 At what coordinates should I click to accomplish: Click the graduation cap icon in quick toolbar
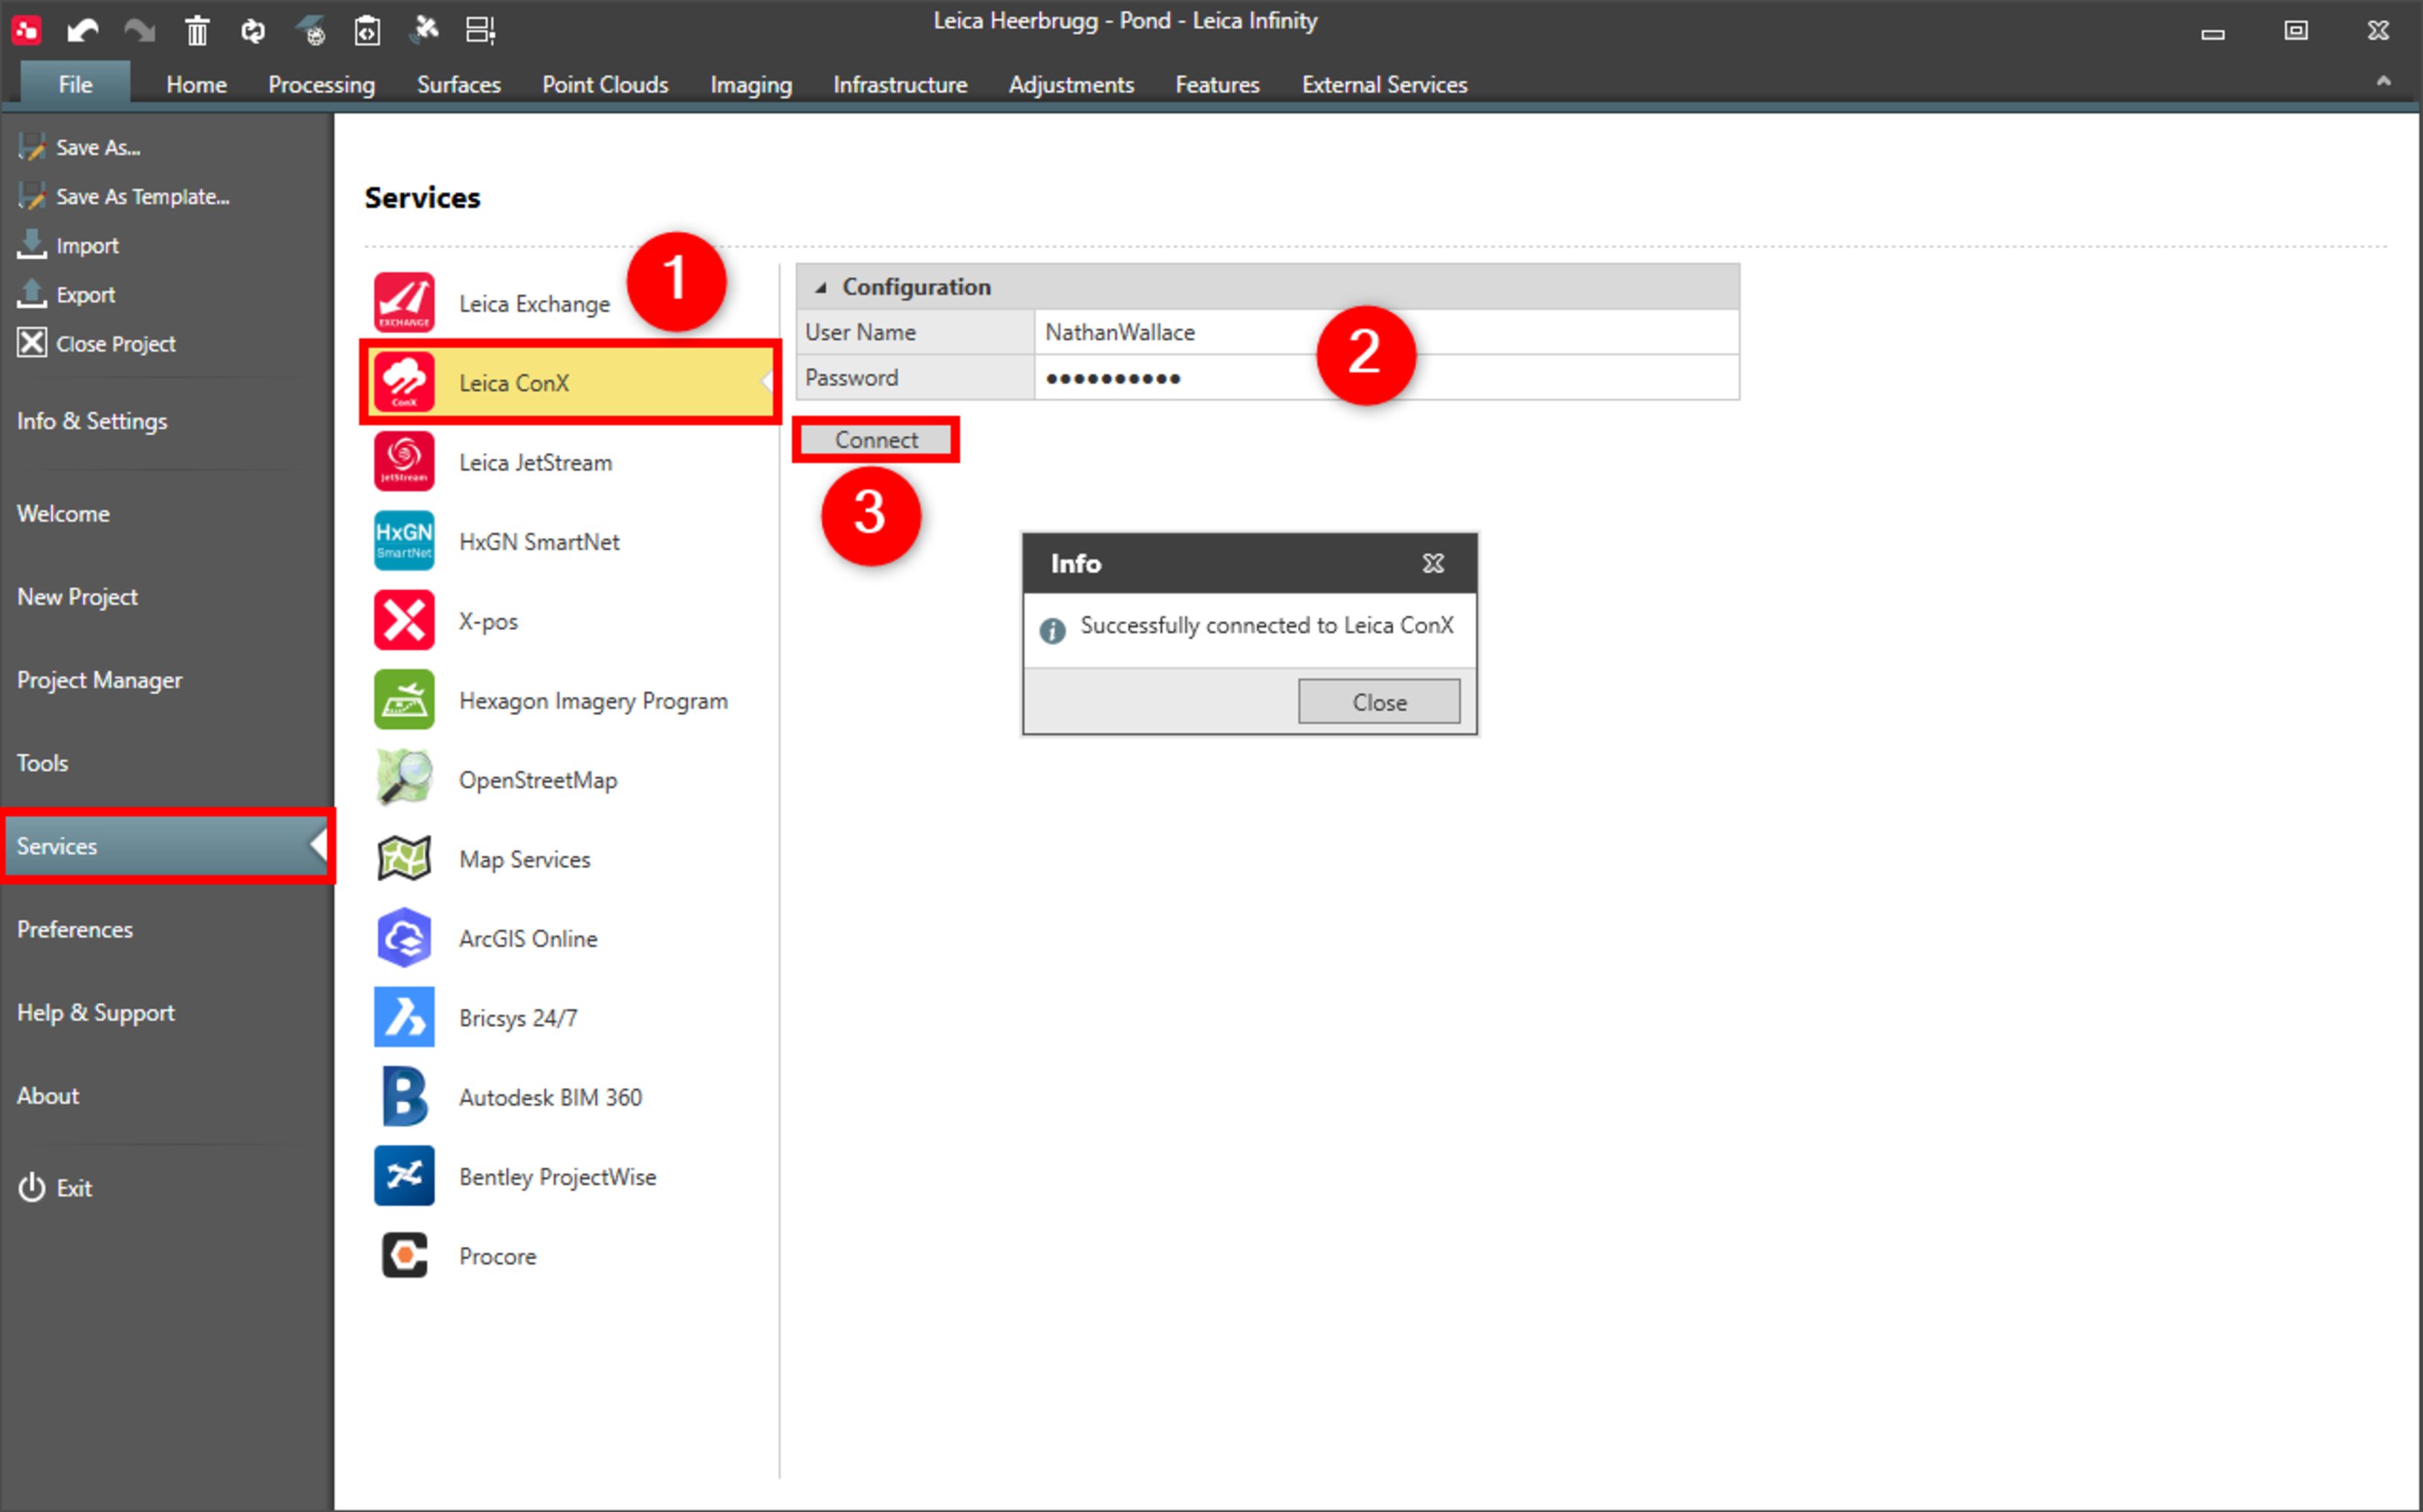pyautogui.click(x=311, y=31)
